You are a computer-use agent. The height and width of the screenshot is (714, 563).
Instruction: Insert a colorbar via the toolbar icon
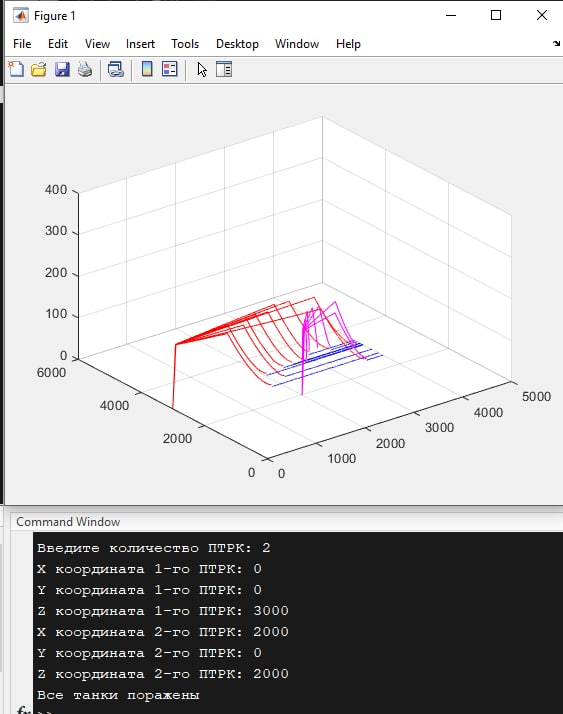click(x=147, y=69)
